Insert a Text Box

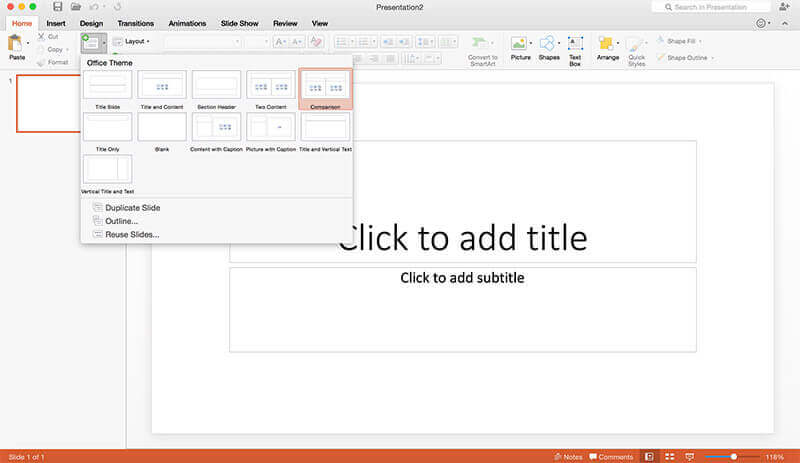point(575,45)
